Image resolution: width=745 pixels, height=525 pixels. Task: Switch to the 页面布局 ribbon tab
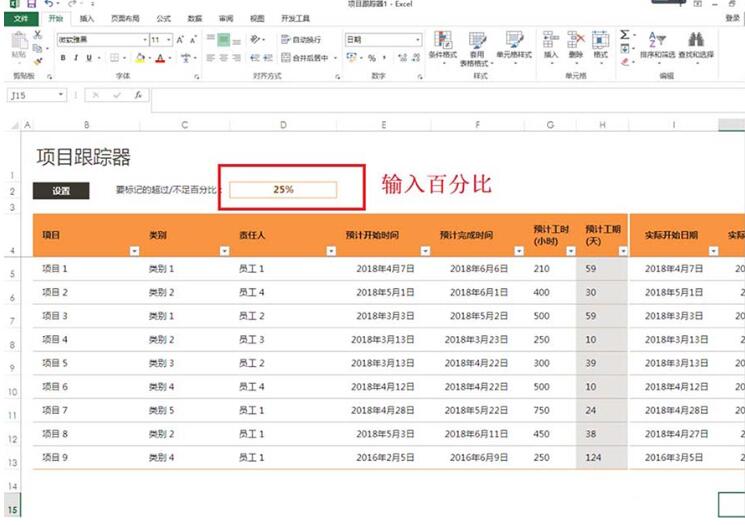(x=125, y=19)
